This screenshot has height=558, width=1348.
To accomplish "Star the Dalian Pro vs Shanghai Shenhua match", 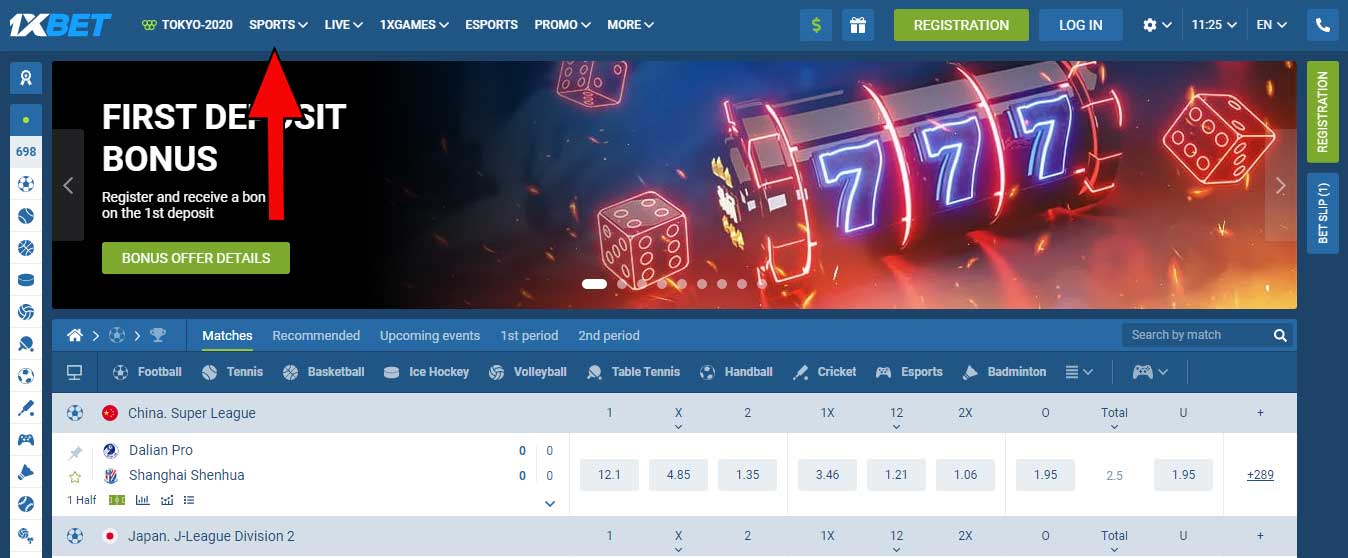I will tap(75, 477).
